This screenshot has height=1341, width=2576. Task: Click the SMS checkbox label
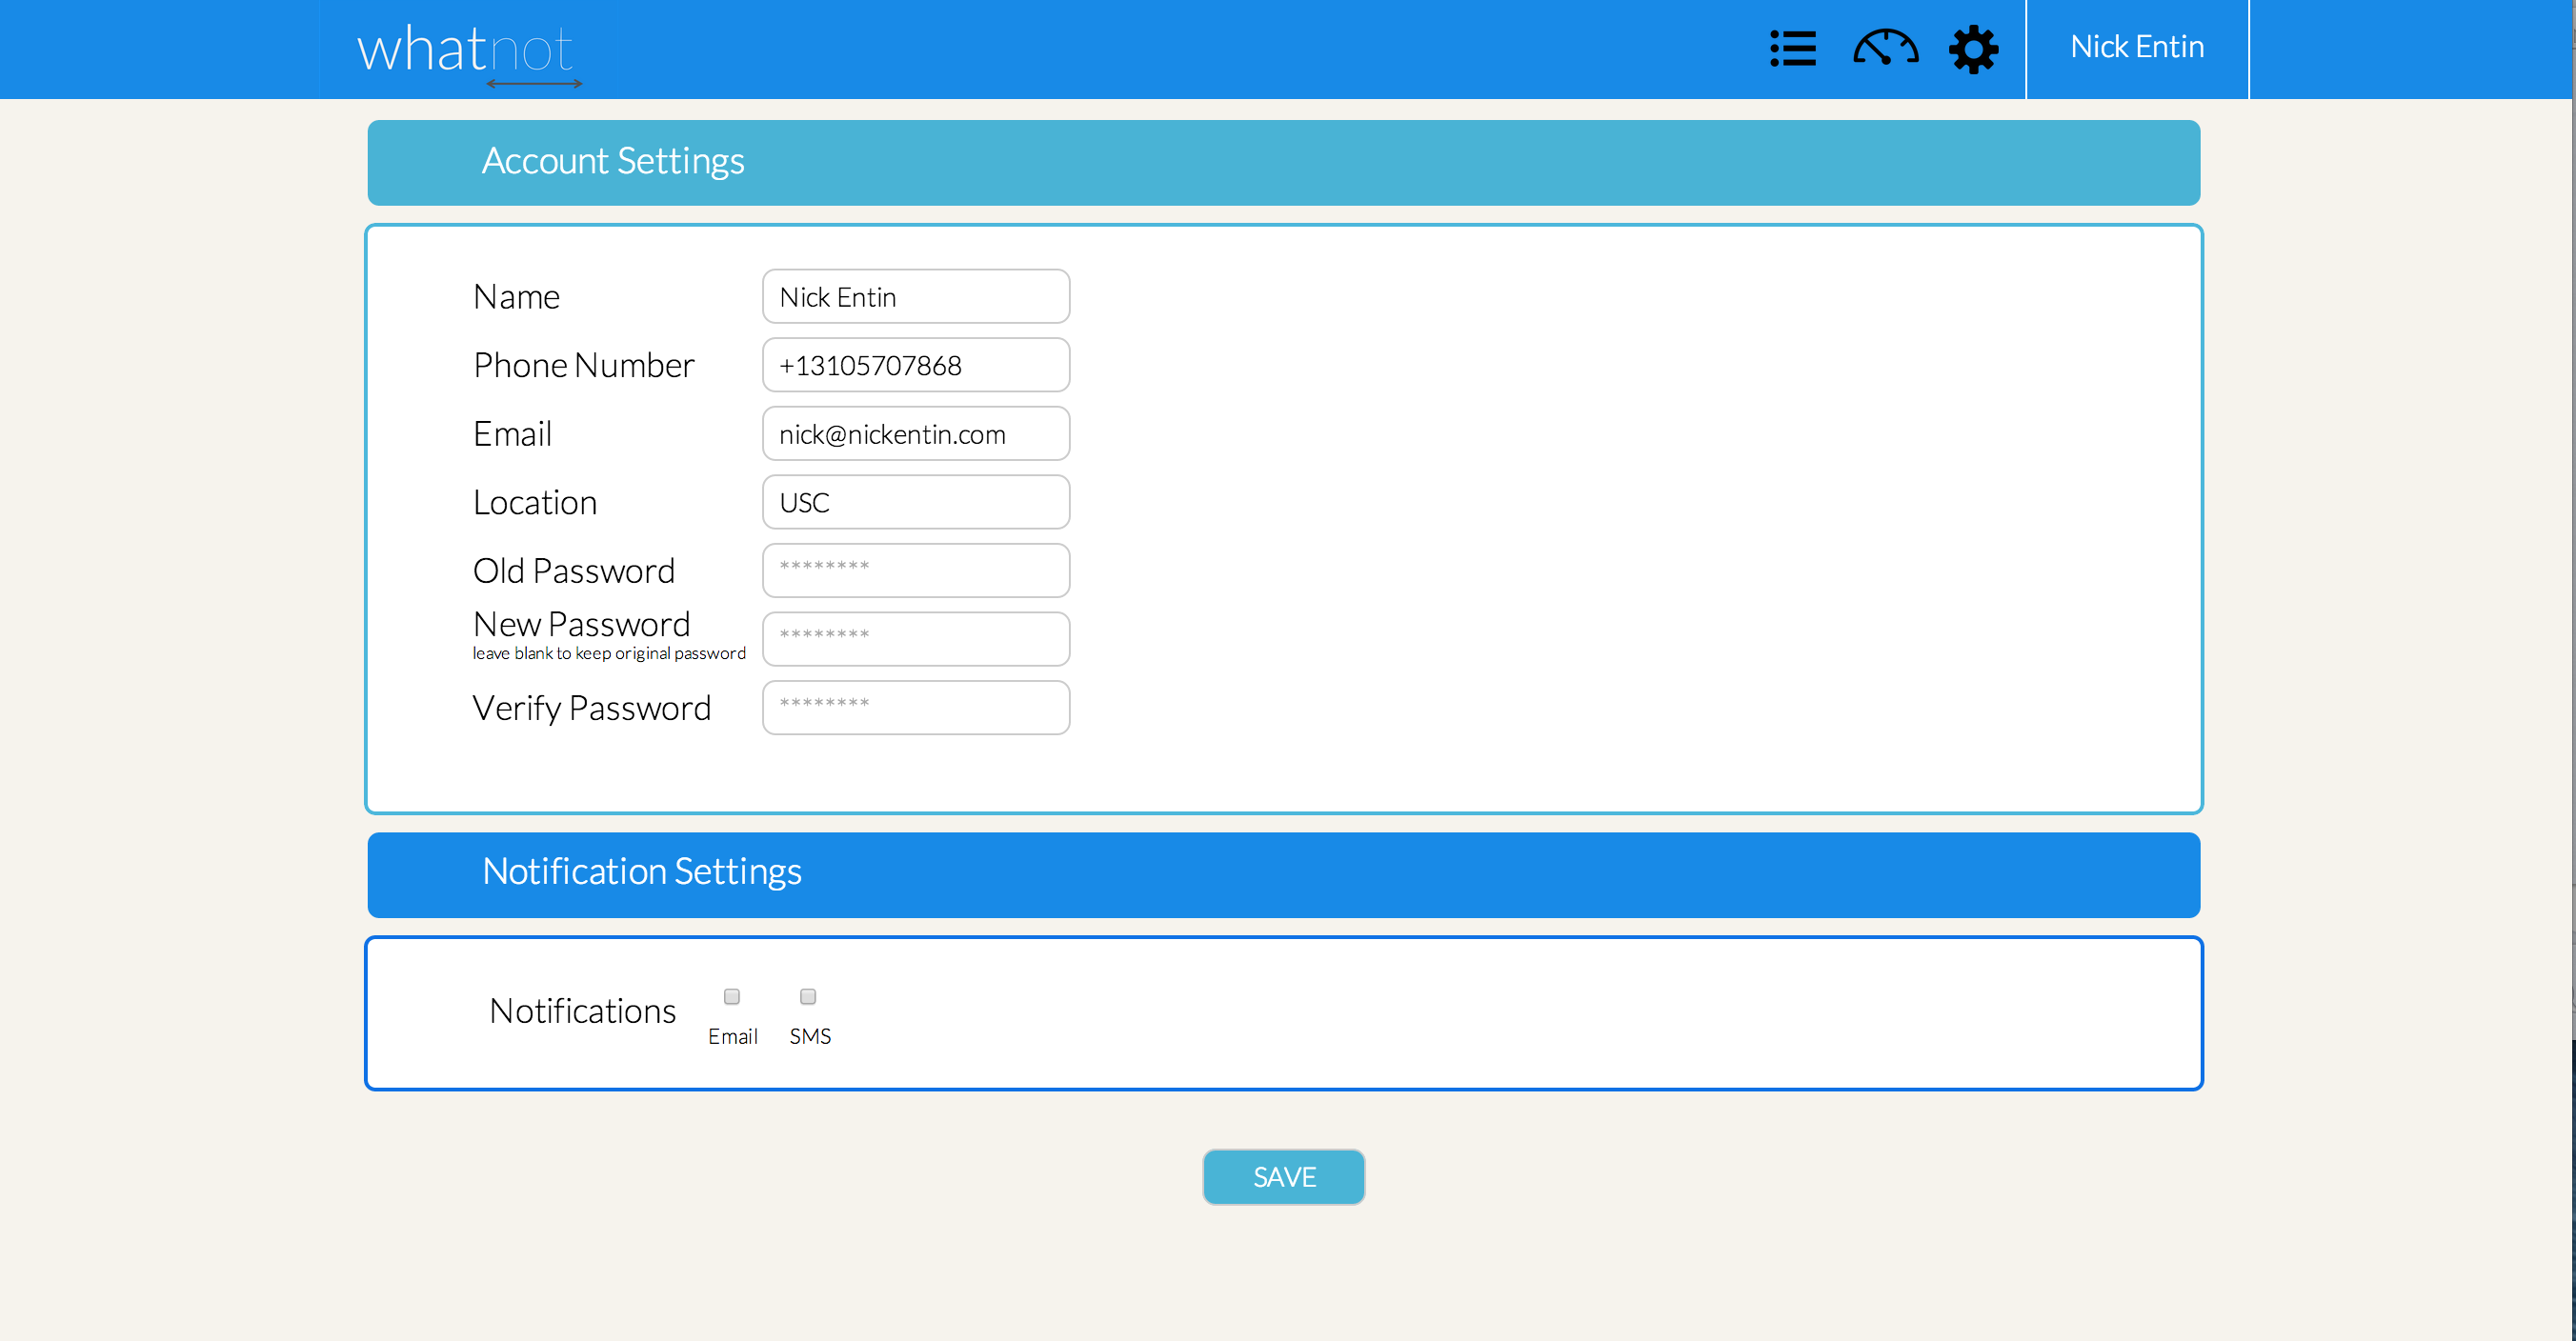coord(810,1036)
